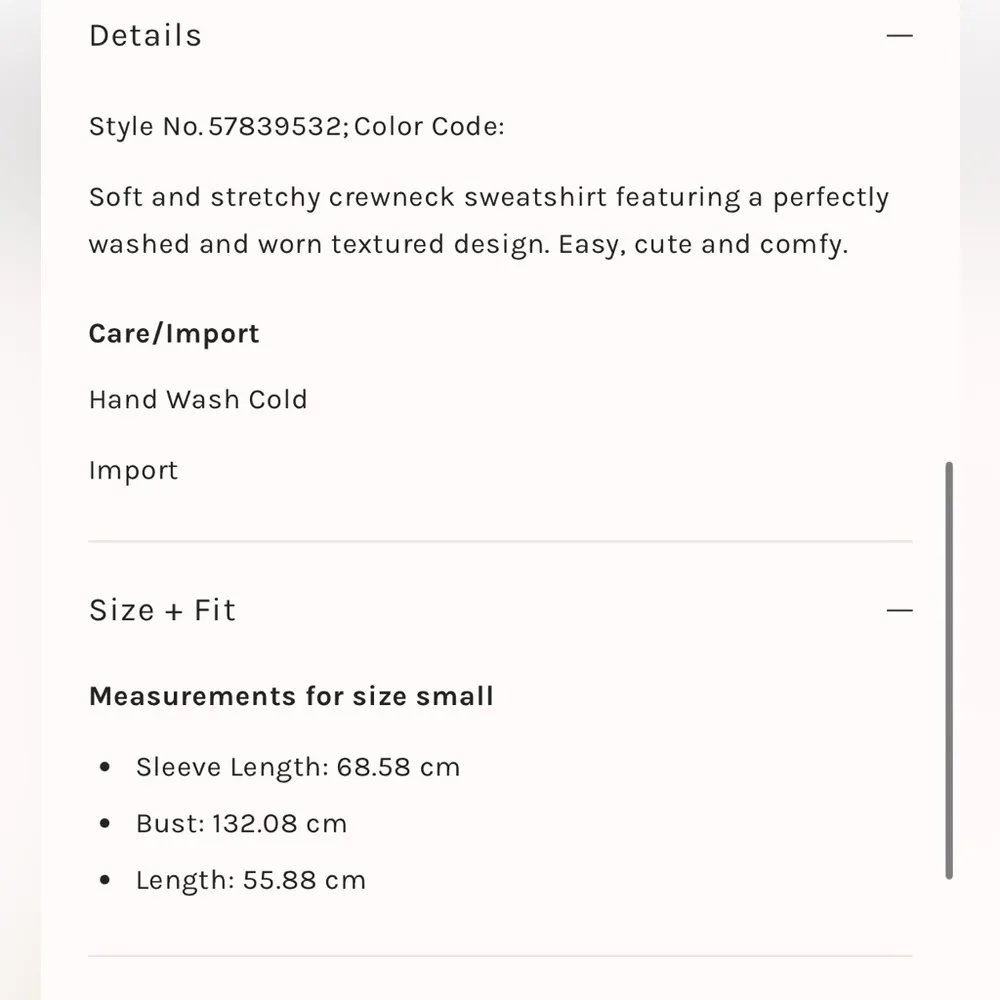Click the 'Soft and stretchy crewneck' text line

click(x=488, y=197)
